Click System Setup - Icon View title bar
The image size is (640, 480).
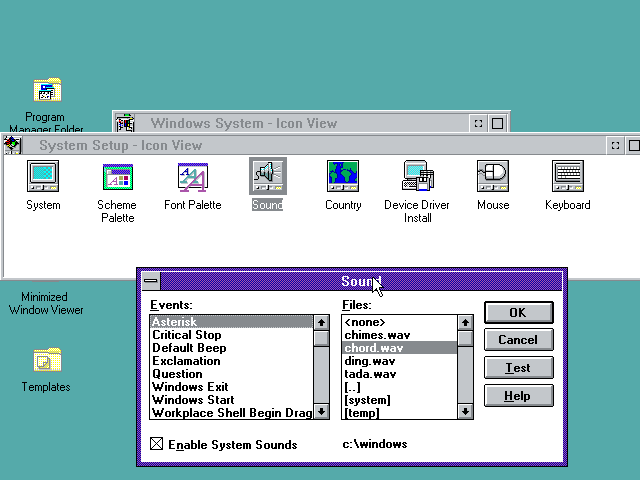[314, 145]
